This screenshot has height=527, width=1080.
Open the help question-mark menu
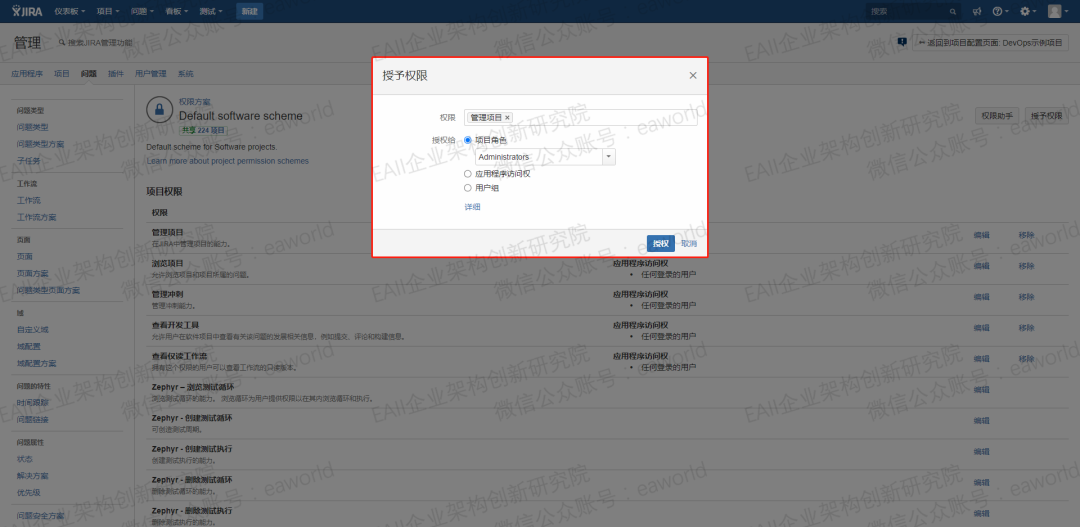pyautogui.click(x=1000, y=12)
